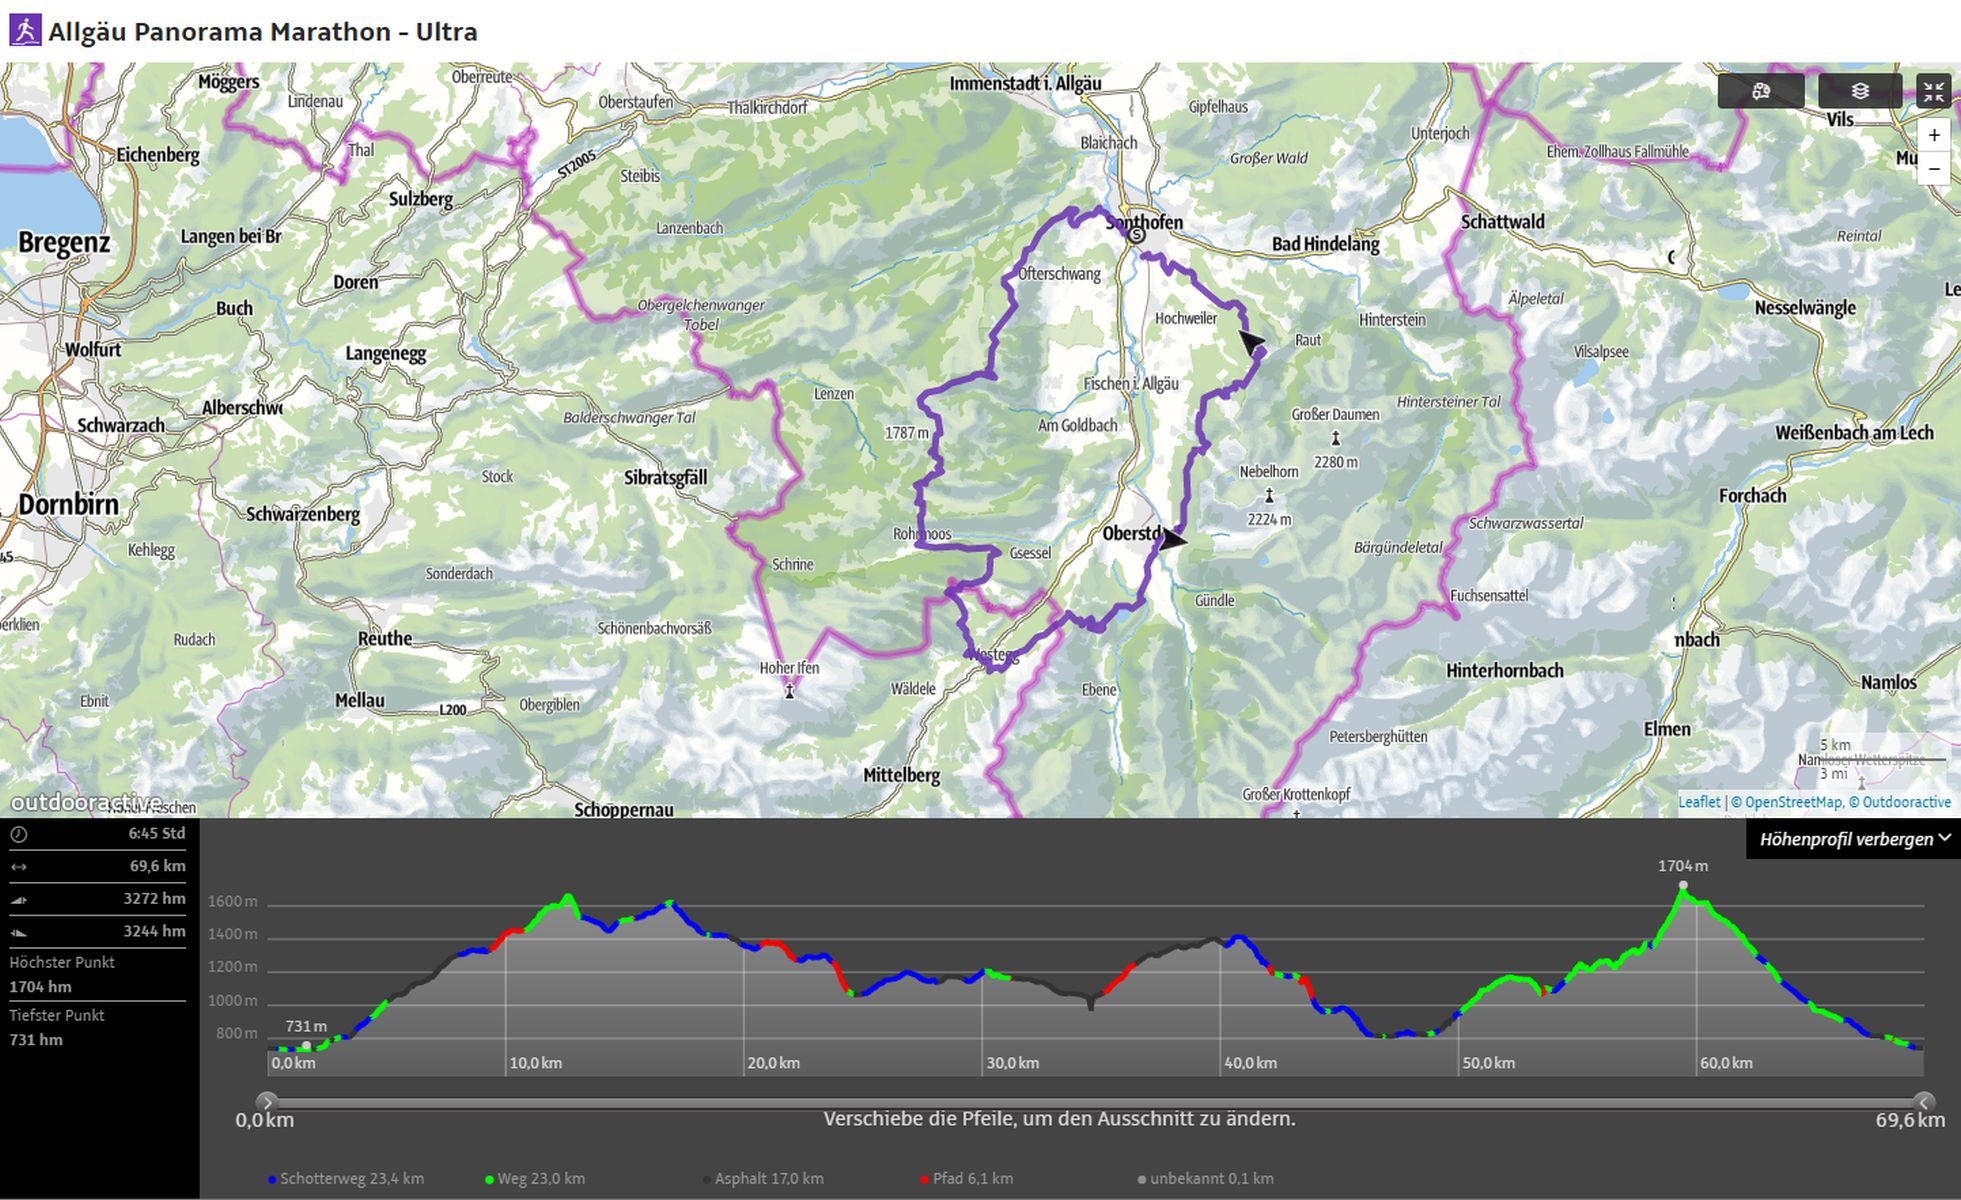Open the Leaflet attribution link
Image resolution: width=1961 pixels, height=1200 pixels.
(x=1699, y=802)
